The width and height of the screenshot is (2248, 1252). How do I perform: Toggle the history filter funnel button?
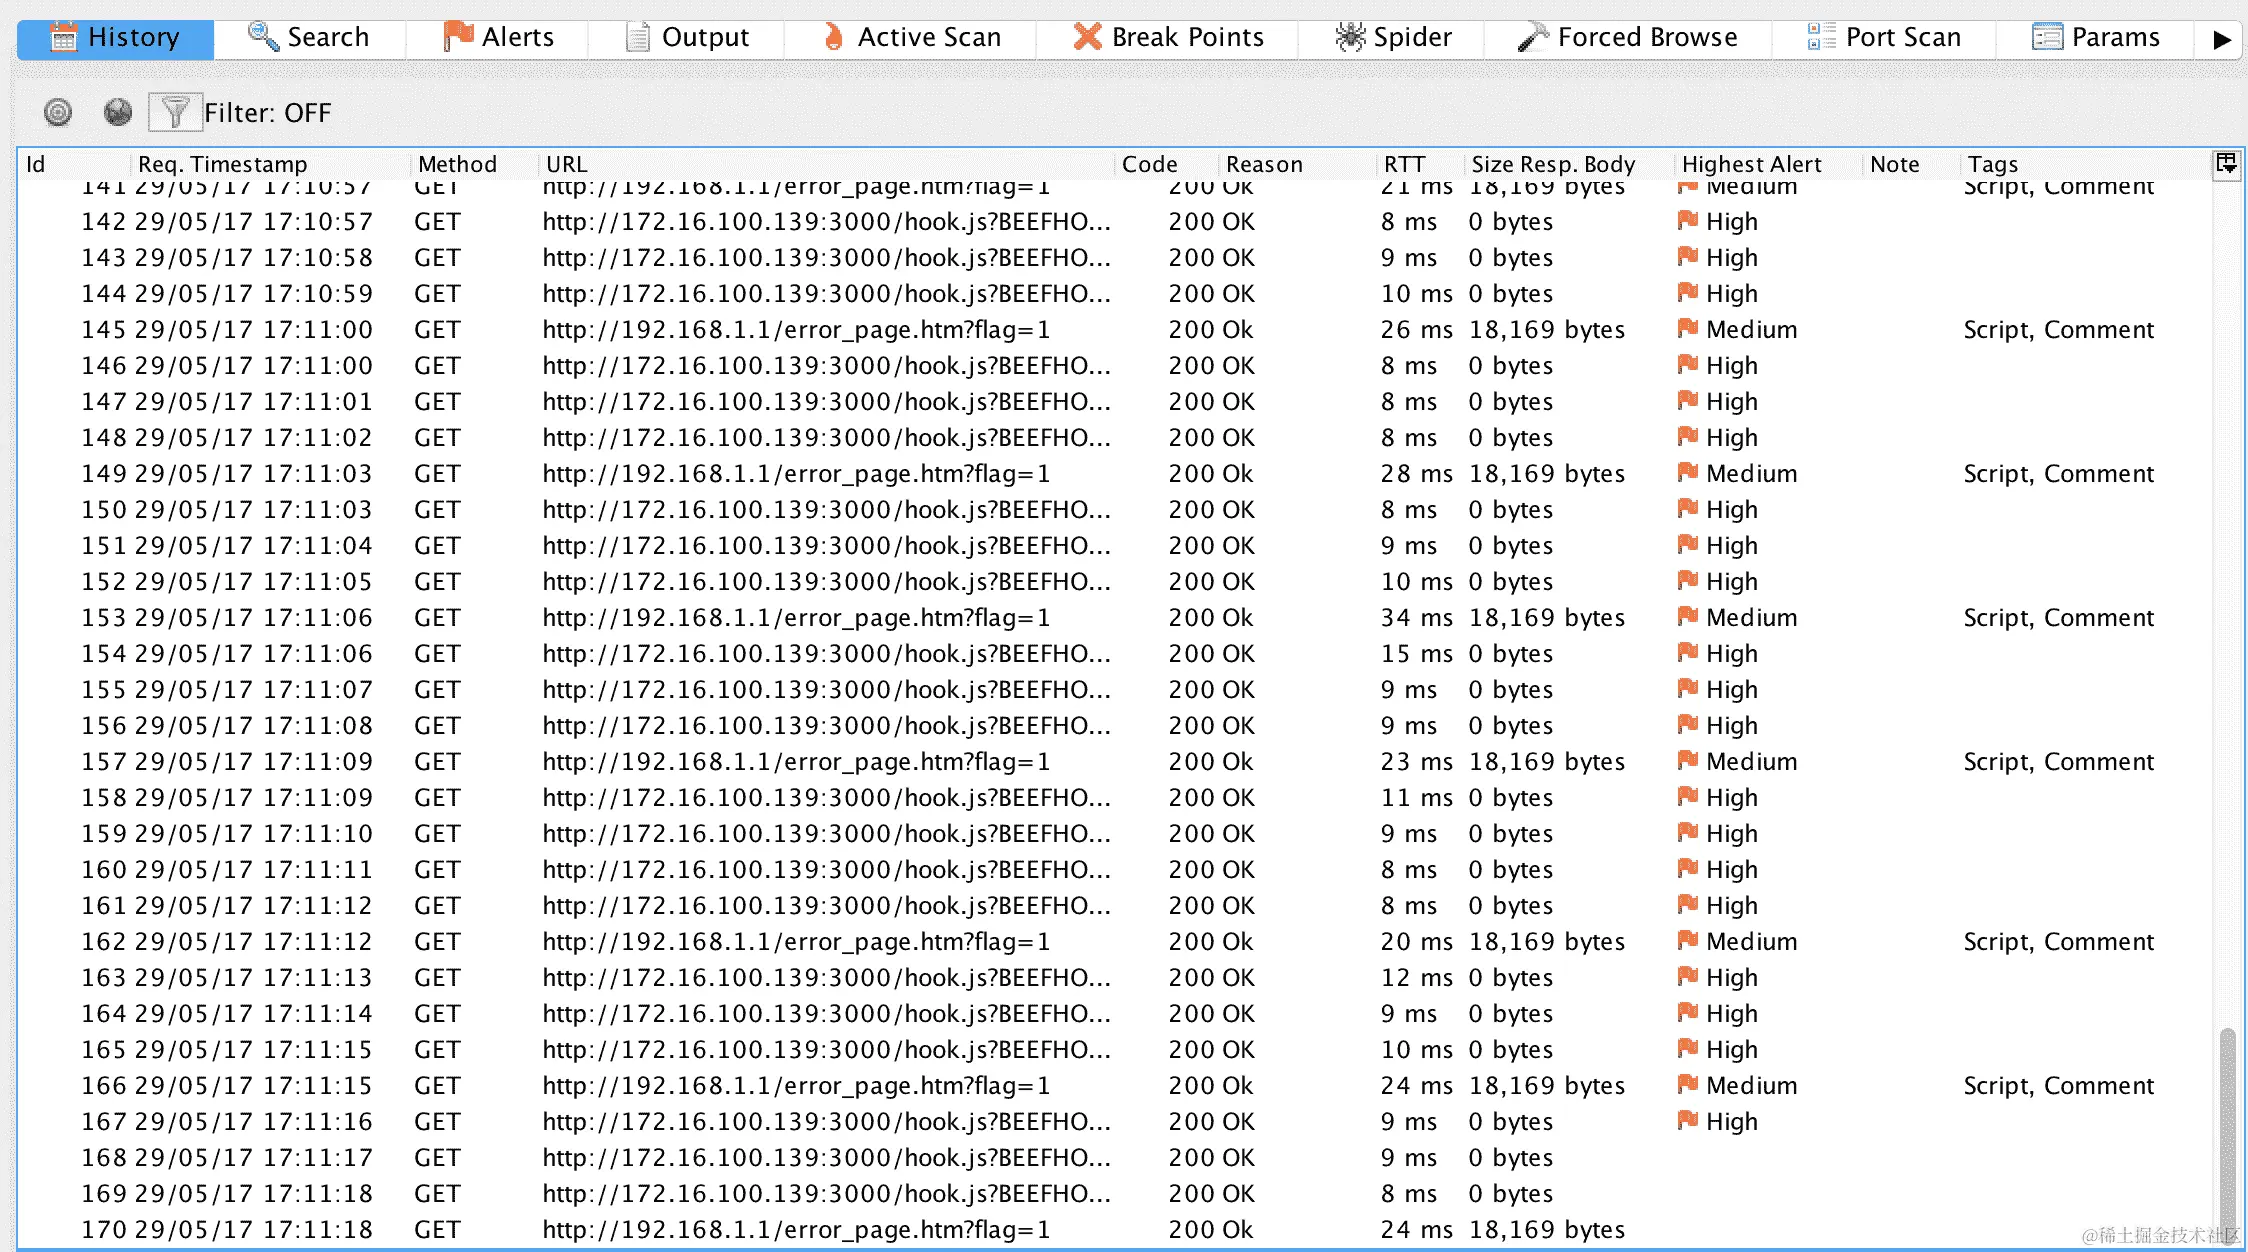[x=175, y=112]
